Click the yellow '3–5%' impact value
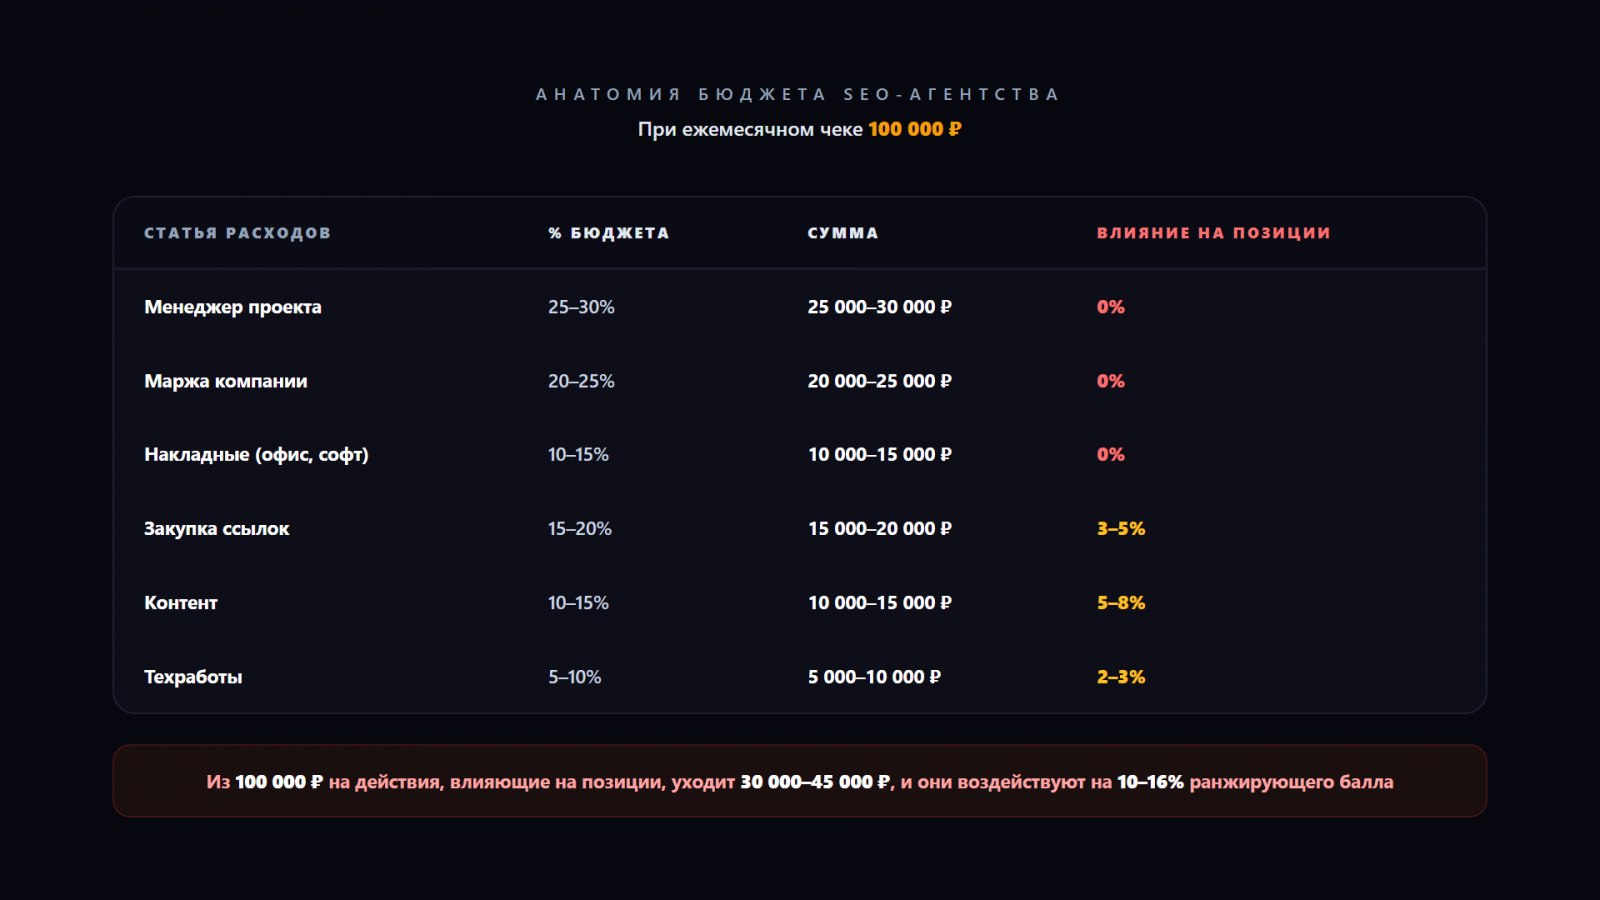 pos(1120,529)
